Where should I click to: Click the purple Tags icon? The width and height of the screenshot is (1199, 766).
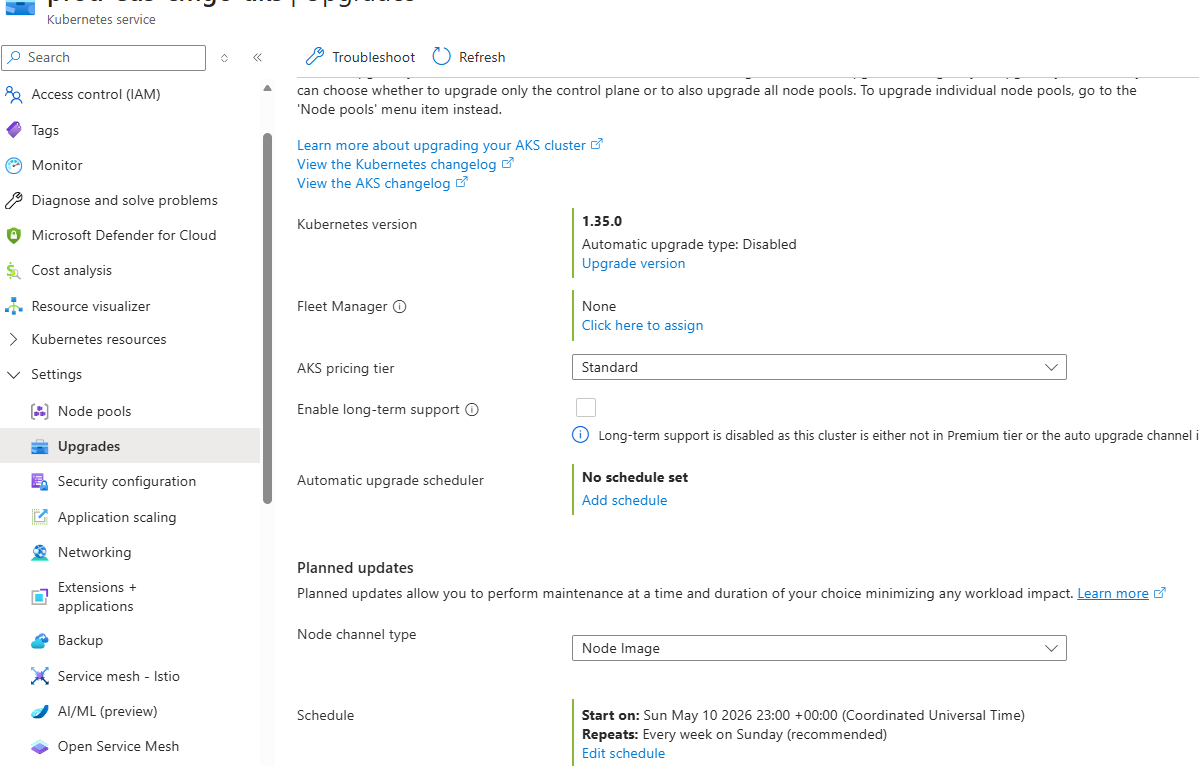[x=14, y=130]
